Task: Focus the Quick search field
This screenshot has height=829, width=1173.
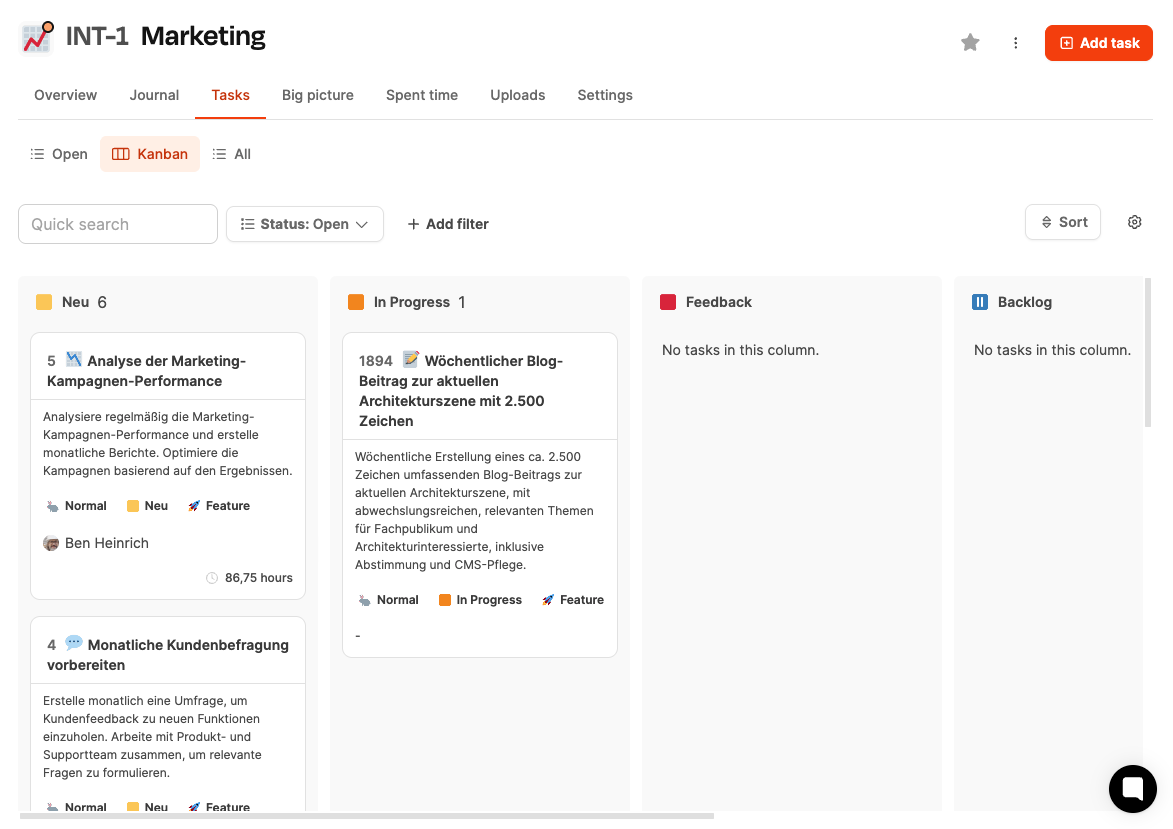Action: 118,224
